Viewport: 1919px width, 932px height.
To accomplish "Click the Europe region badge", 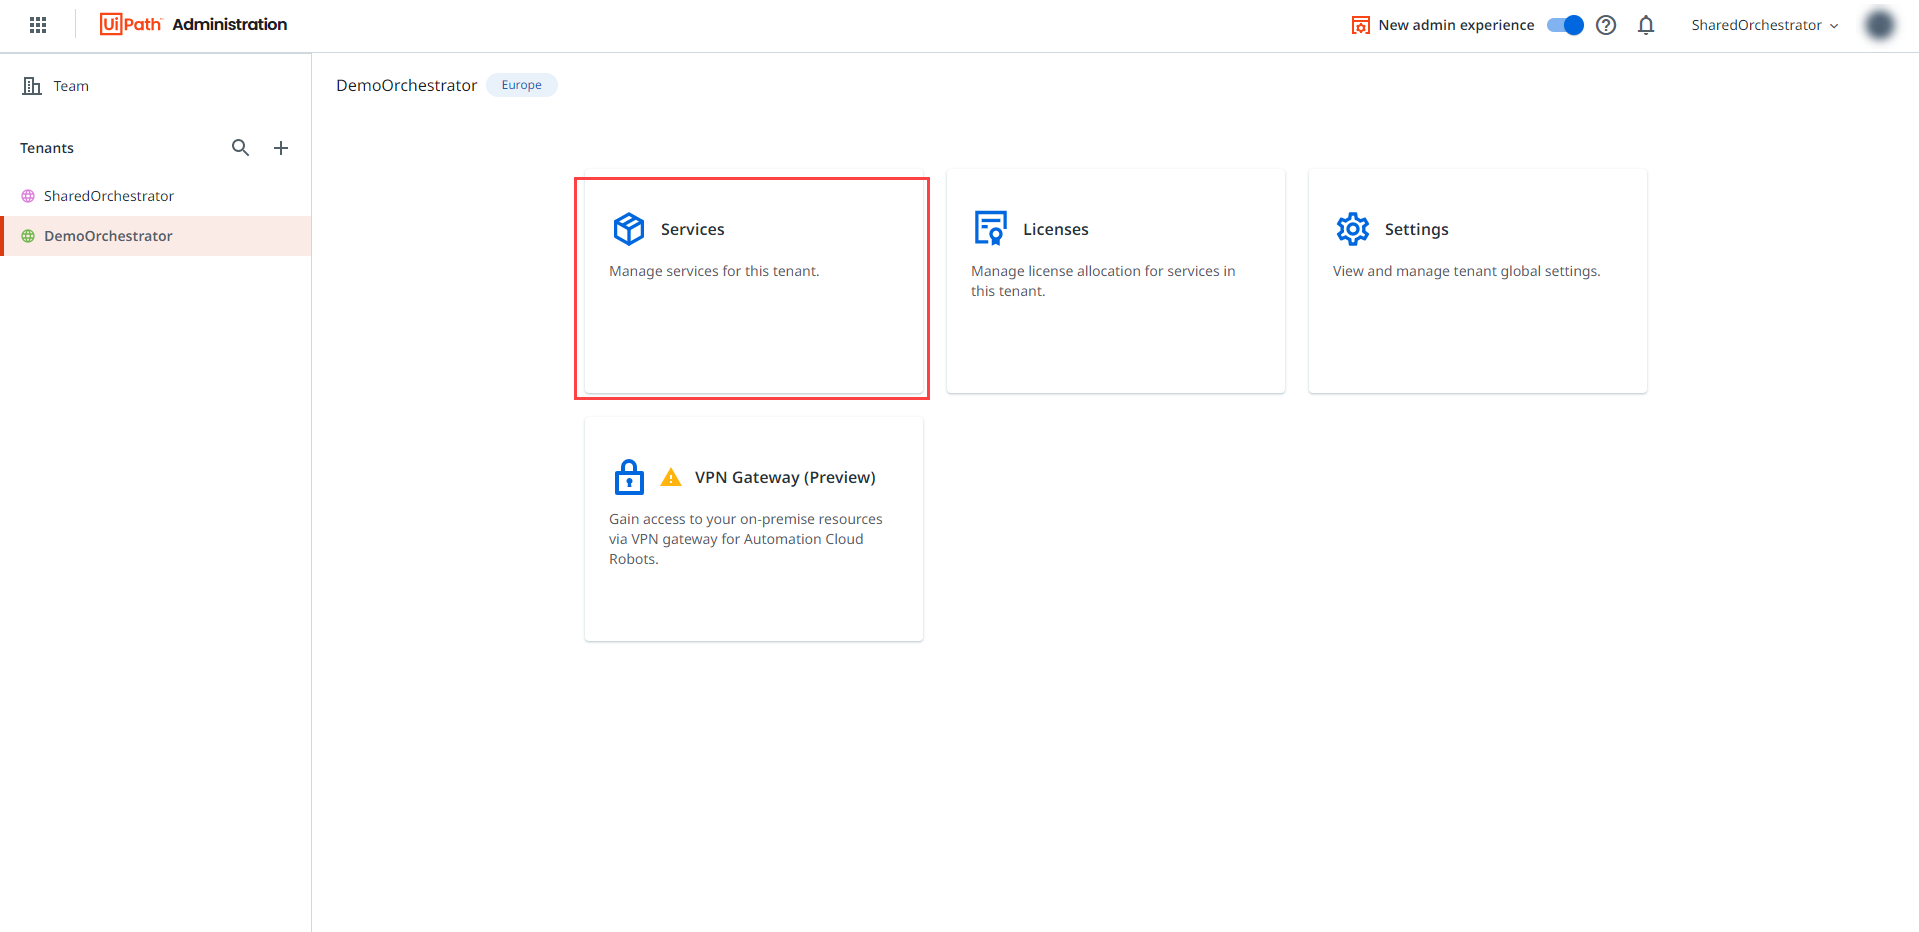I will tap(522, 85).
